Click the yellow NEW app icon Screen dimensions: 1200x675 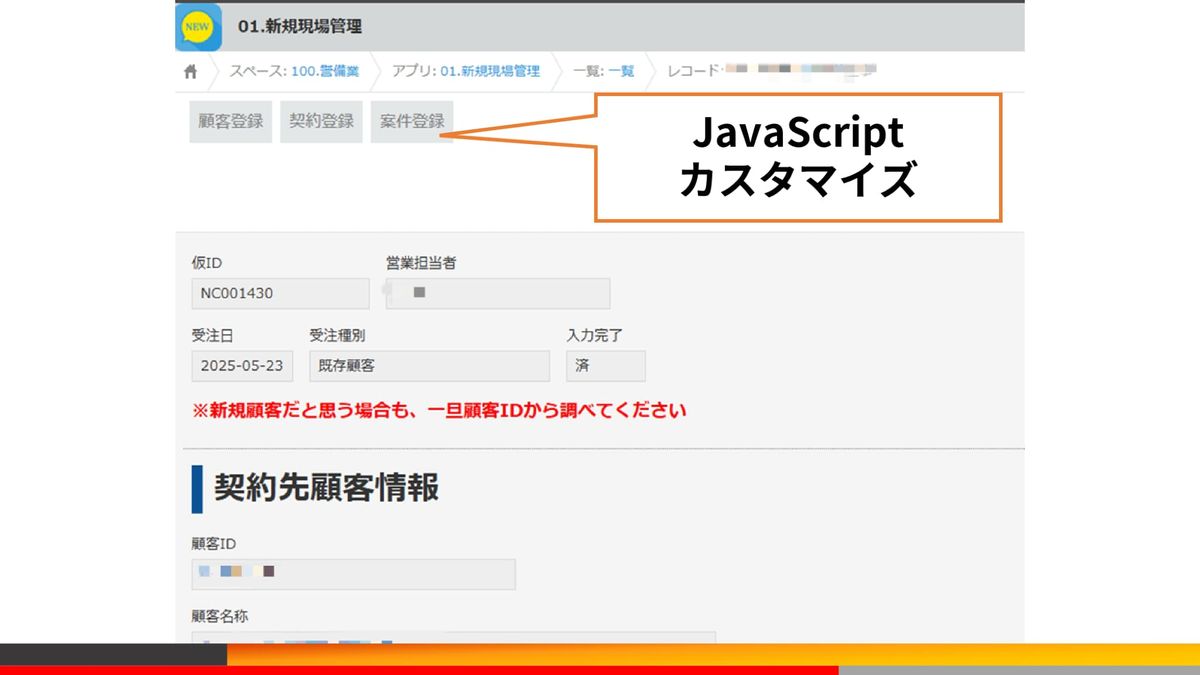[x=198, y=27]
